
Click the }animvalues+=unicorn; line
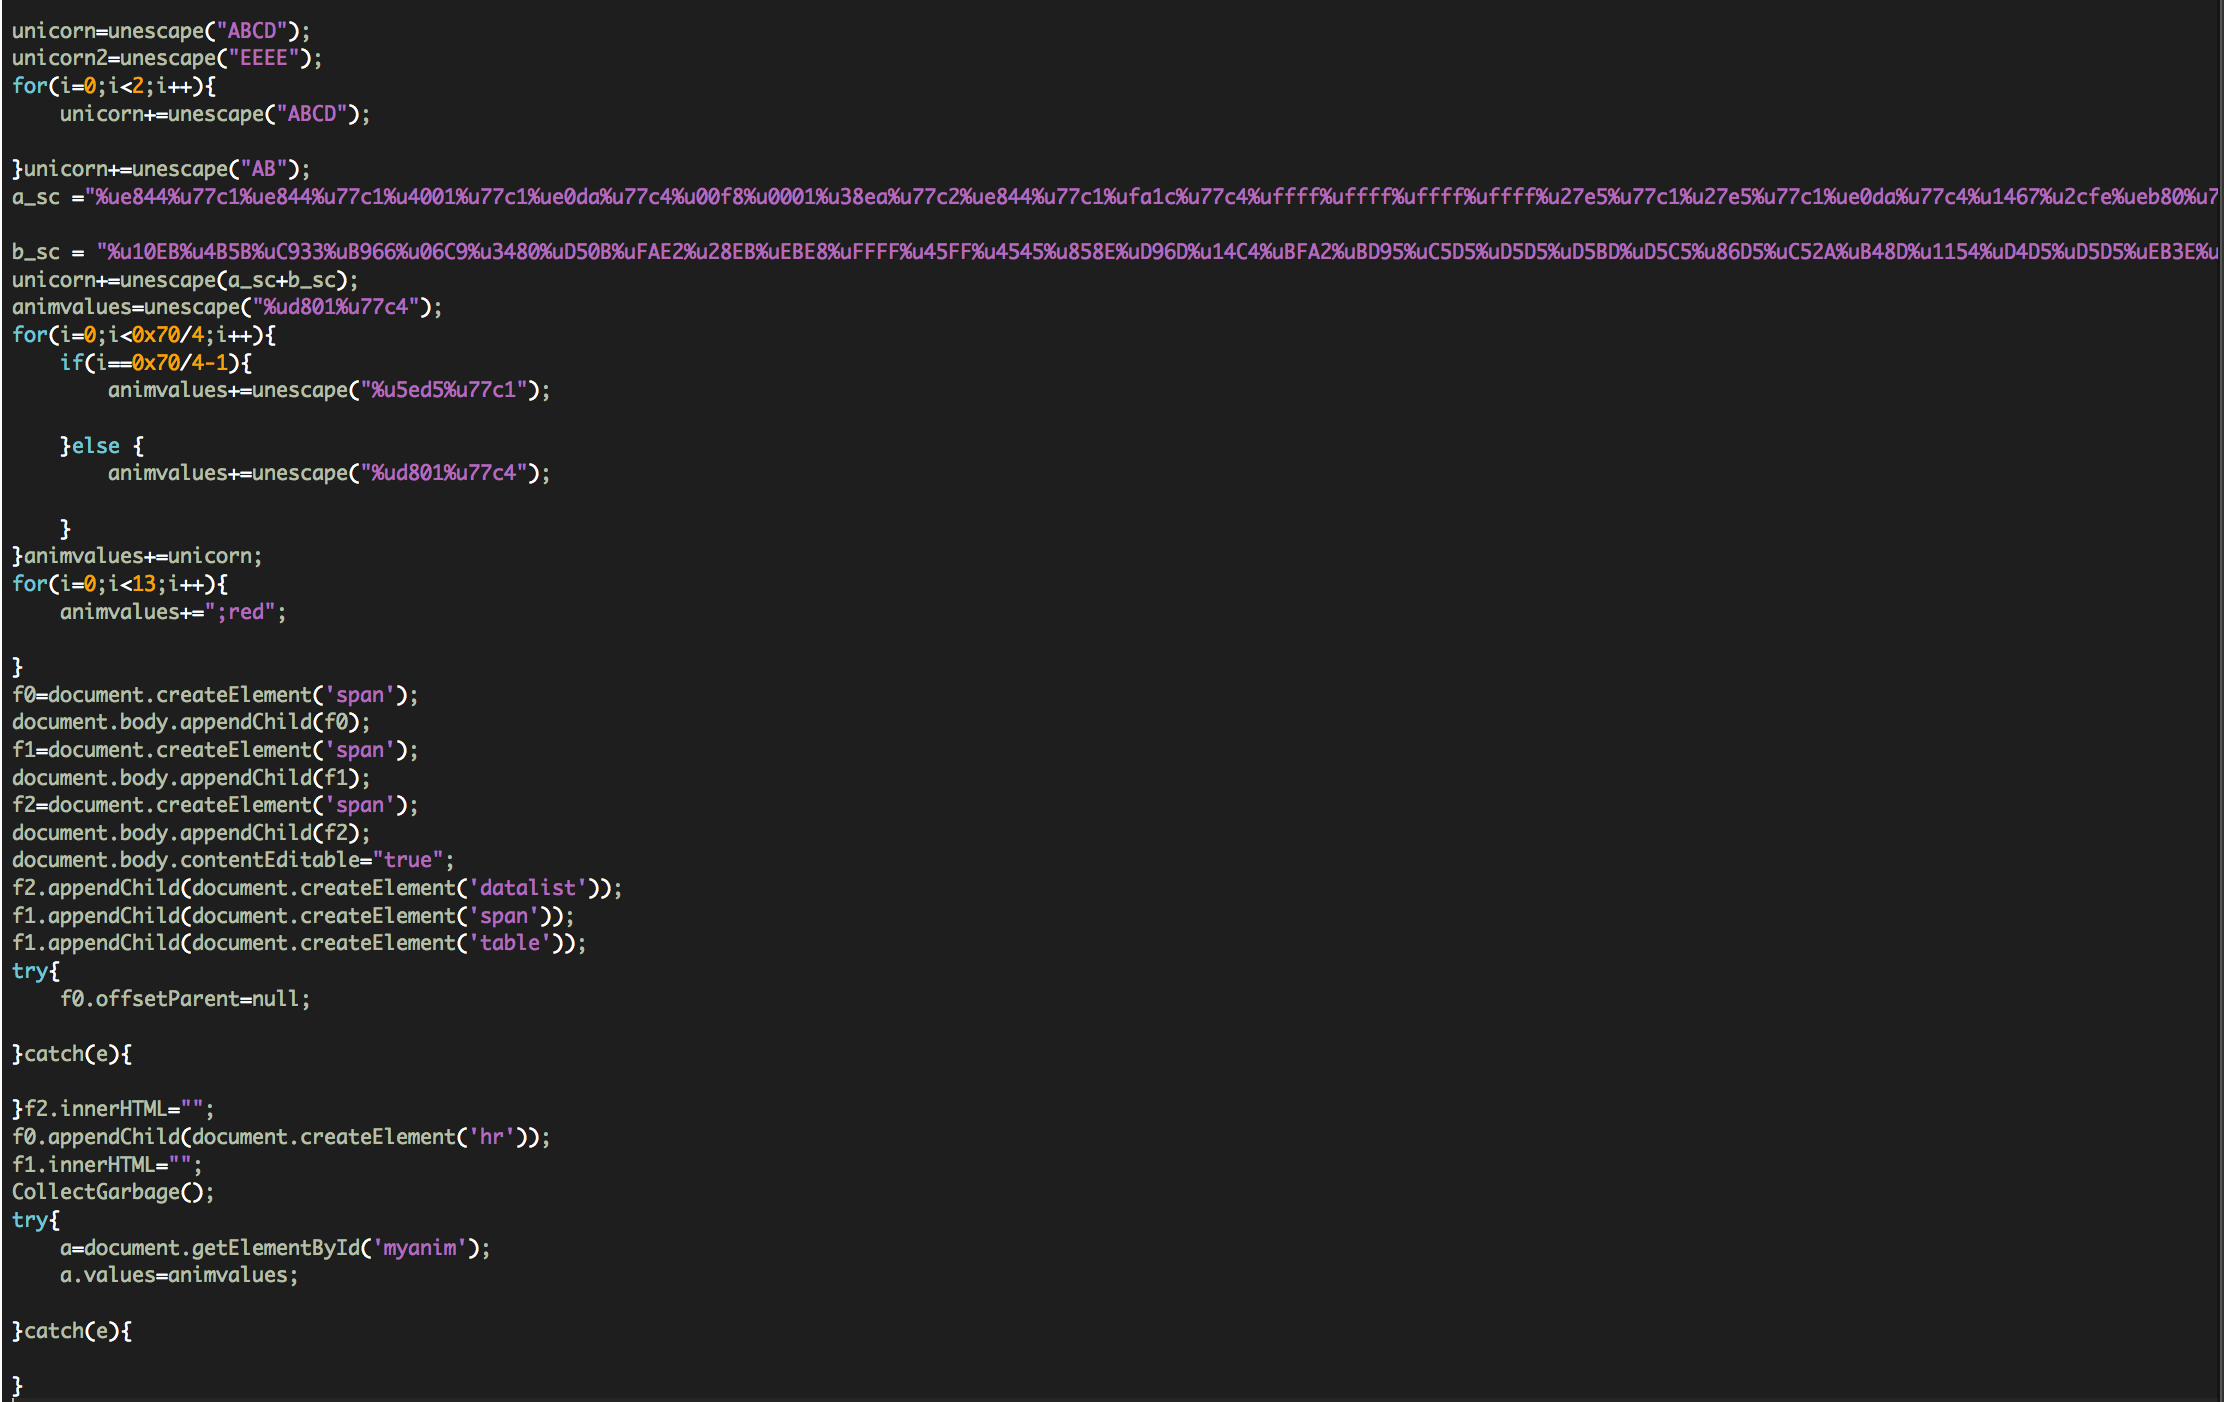click(x=137, y=556)
